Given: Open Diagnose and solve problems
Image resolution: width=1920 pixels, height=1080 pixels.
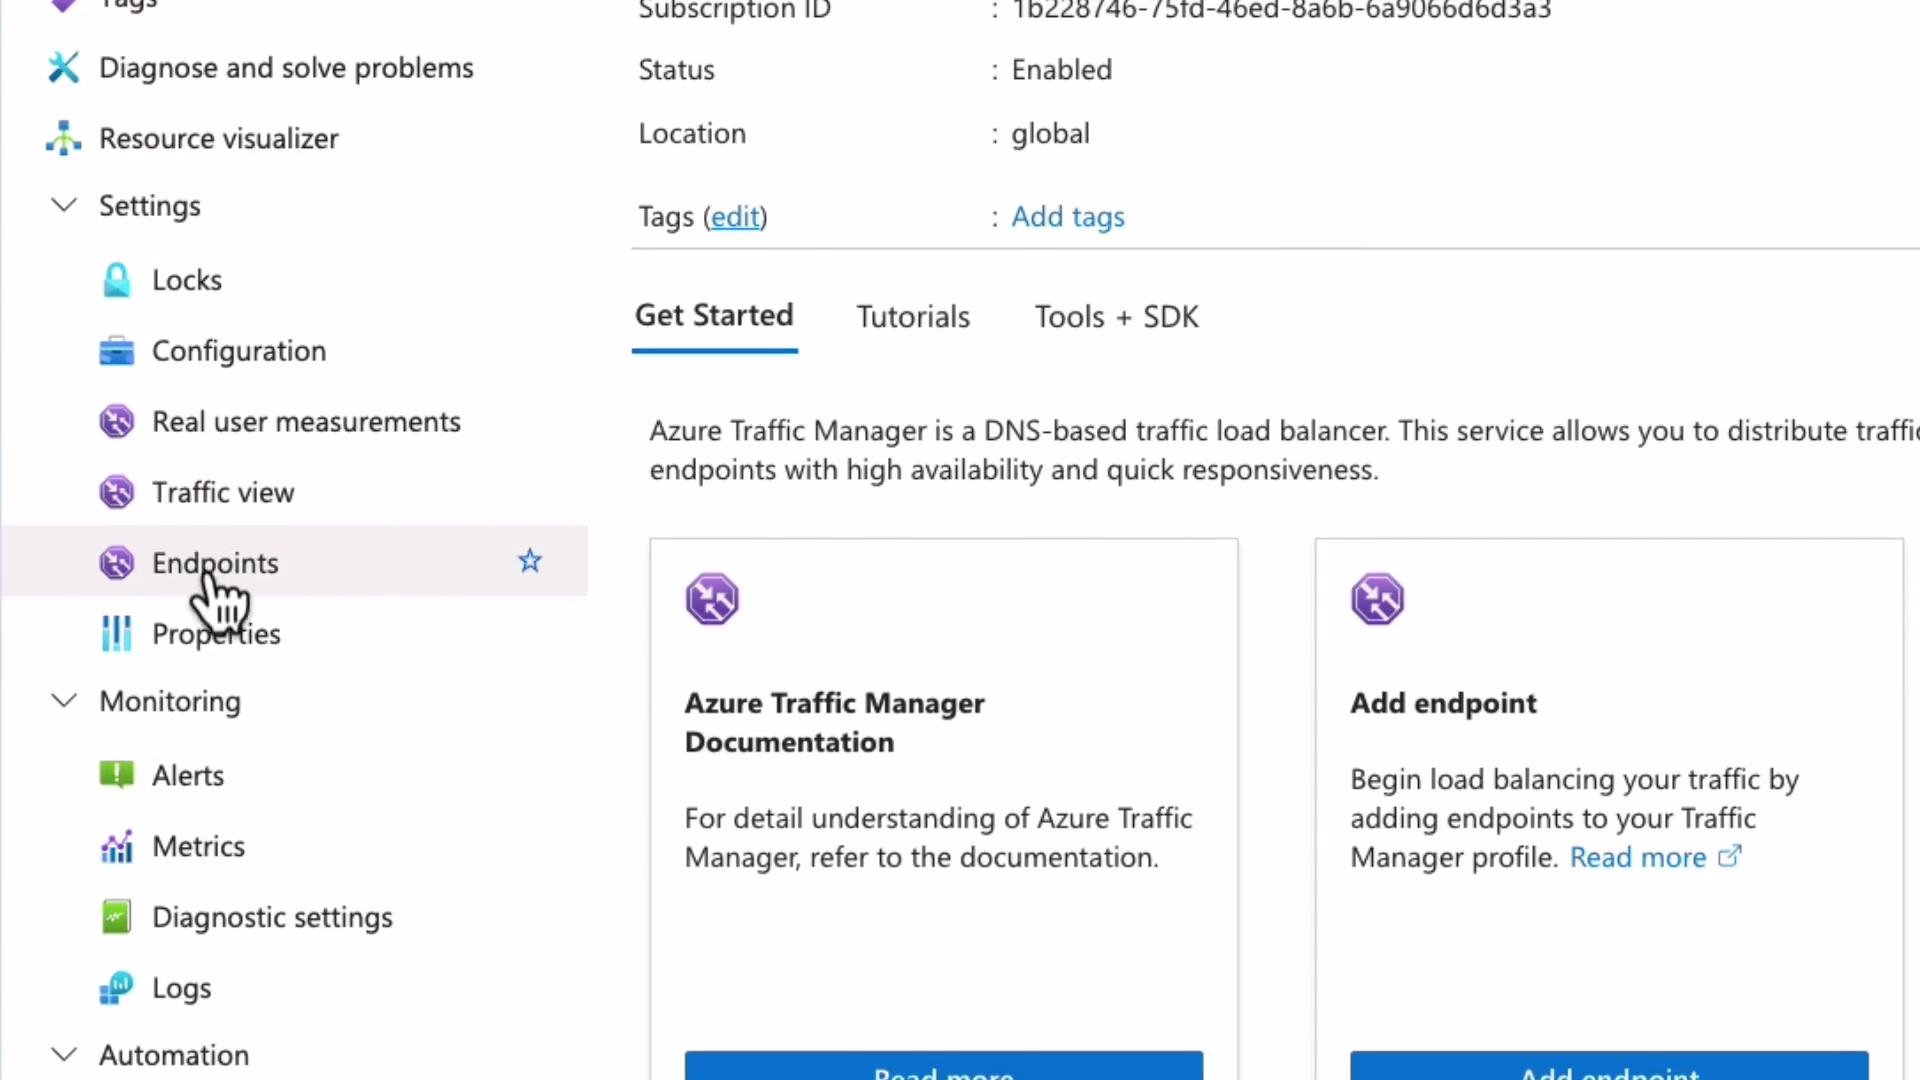Looking at the screenshot, I should [x=286, y=68].
